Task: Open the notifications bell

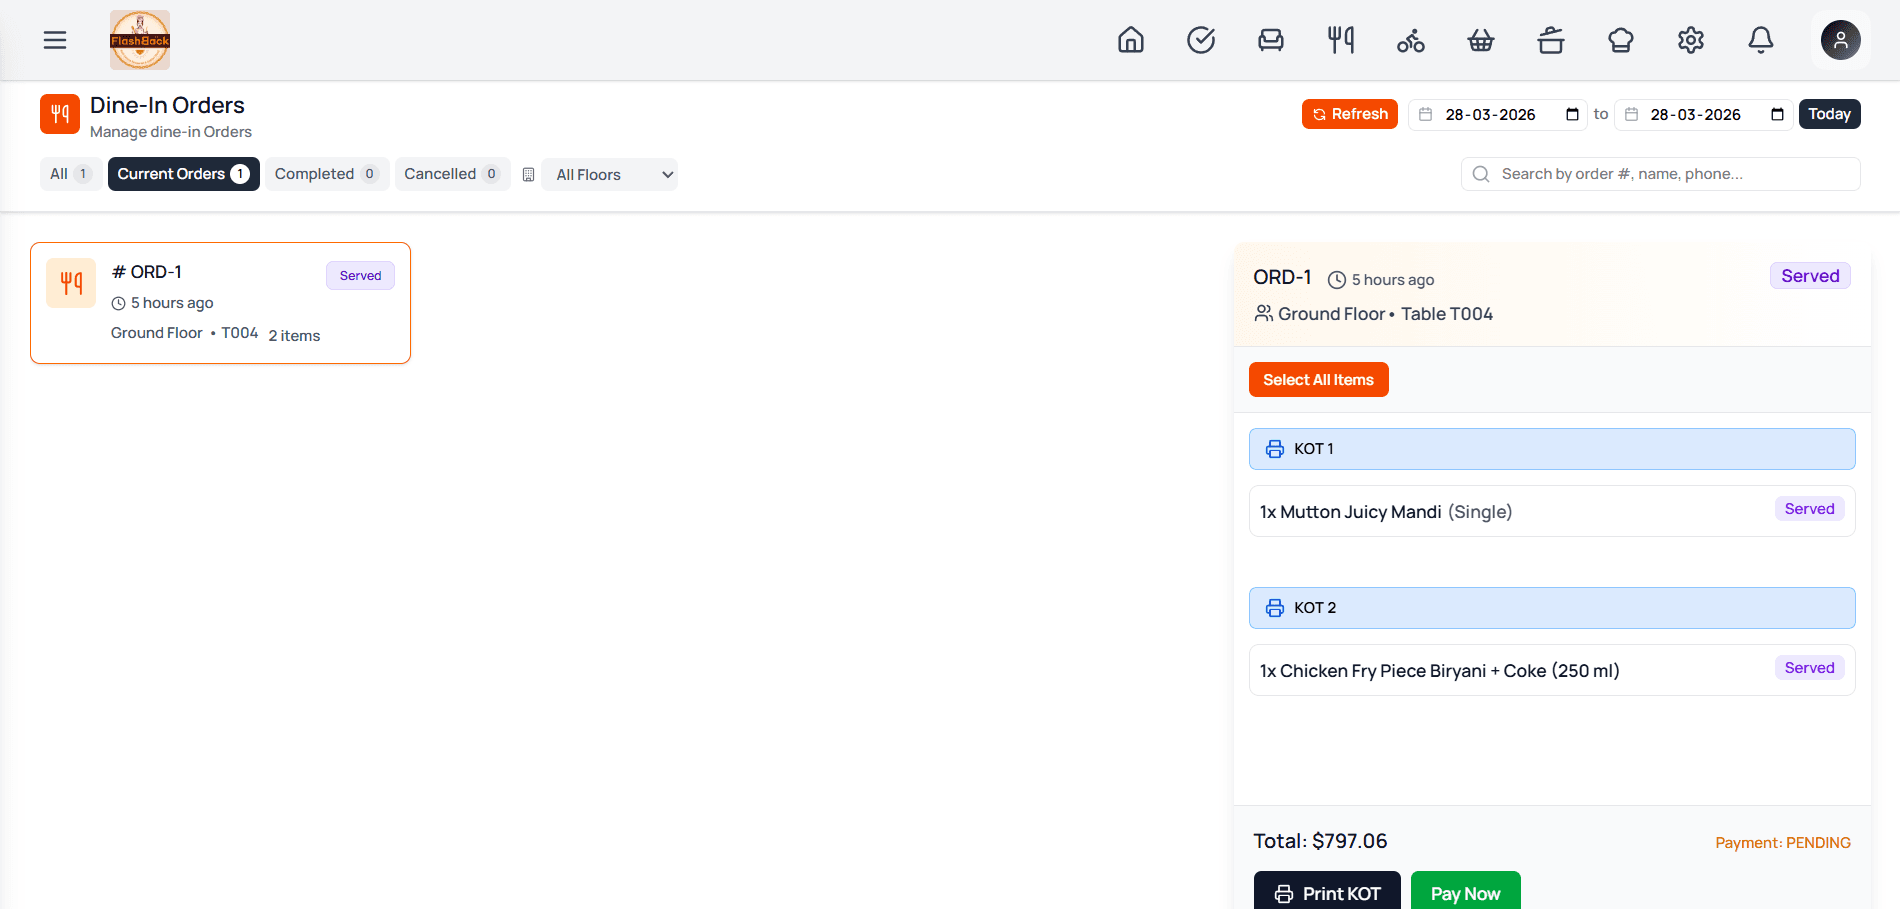Action: 1761,40
